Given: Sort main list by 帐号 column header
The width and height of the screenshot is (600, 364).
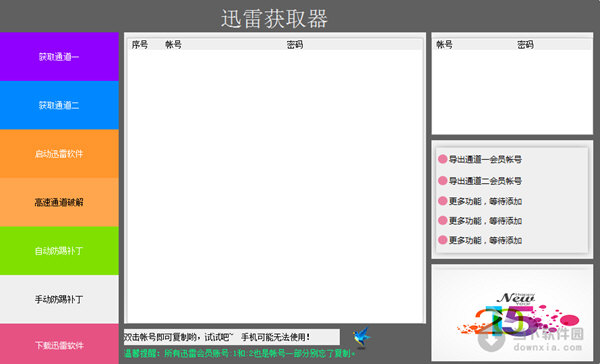Looking at the screenshot, I should point(173,45).
